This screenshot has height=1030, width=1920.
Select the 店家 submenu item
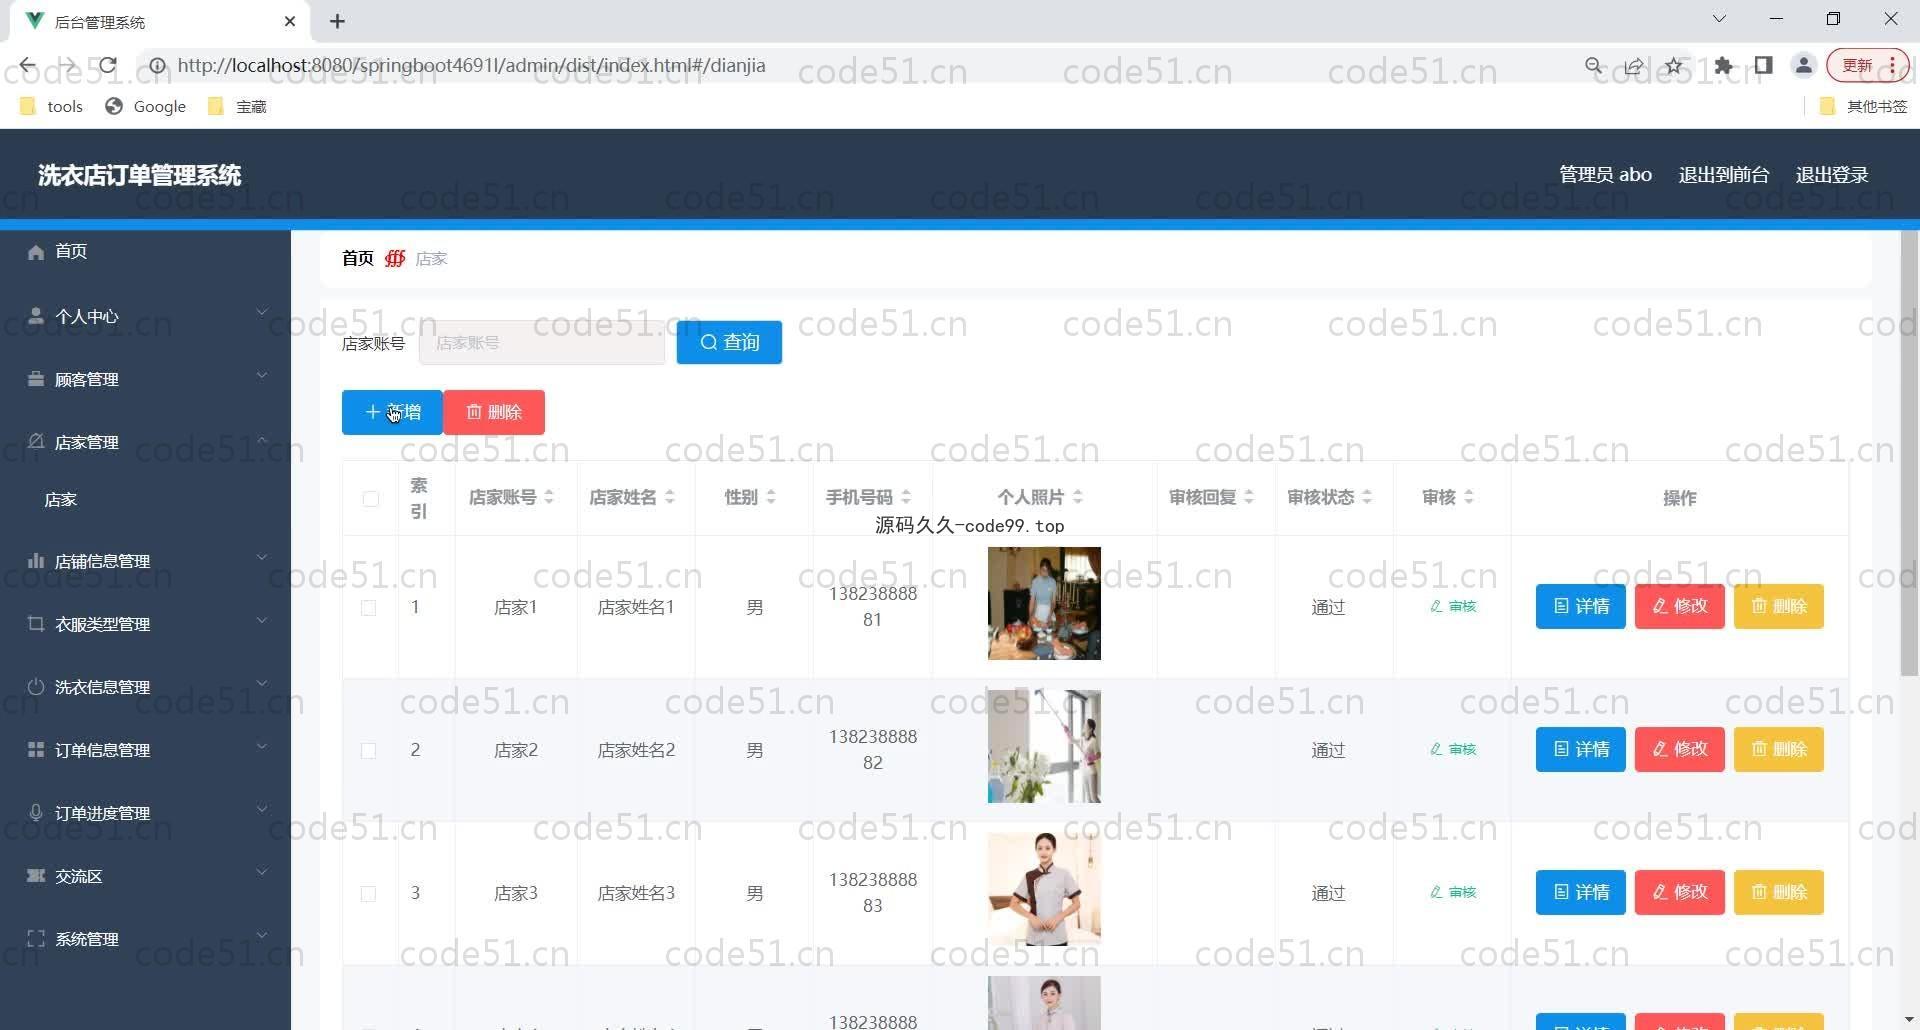point(145,499)
